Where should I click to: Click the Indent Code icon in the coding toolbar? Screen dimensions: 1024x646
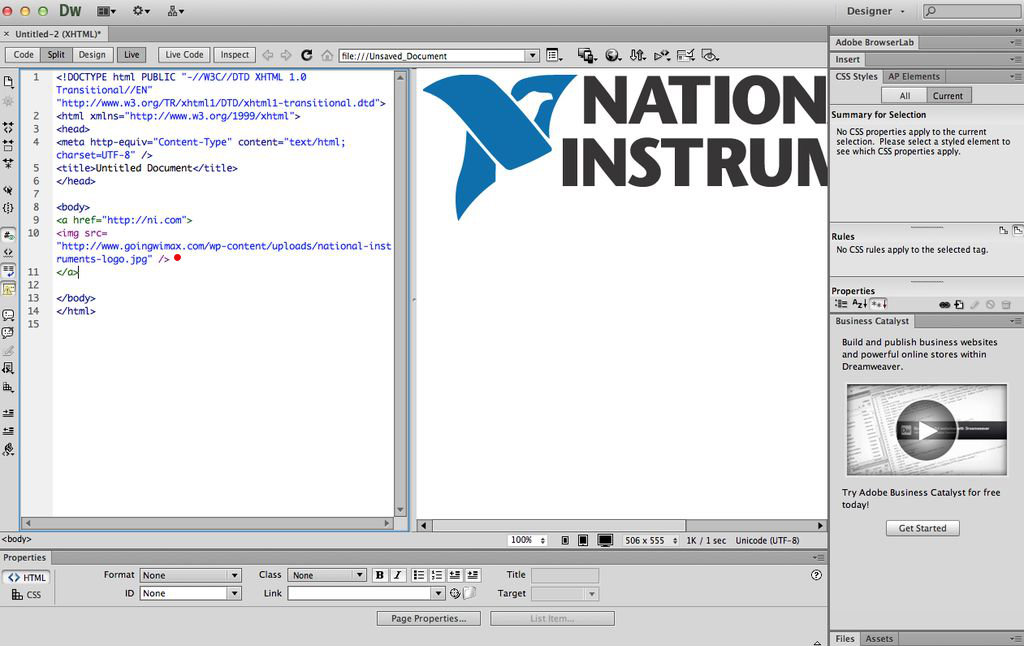(8, 413)
